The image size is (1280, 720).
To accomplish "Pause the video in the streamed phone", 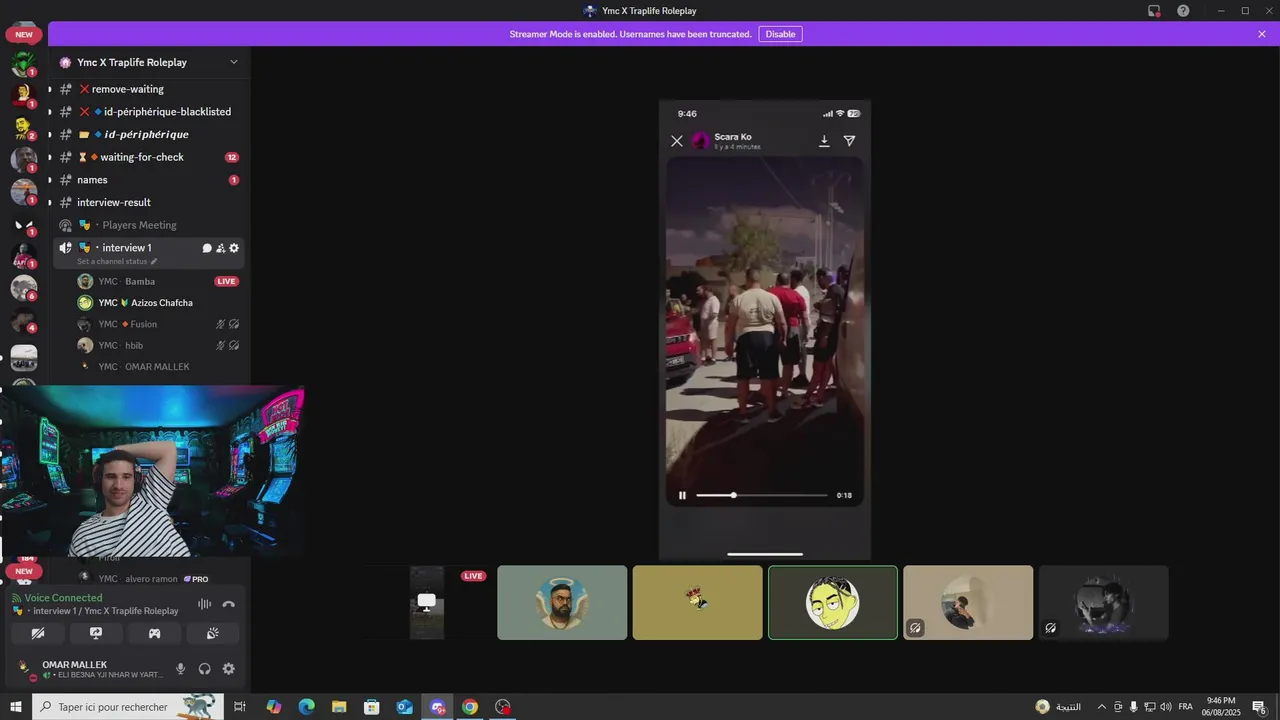I will [x=683, y=495].
